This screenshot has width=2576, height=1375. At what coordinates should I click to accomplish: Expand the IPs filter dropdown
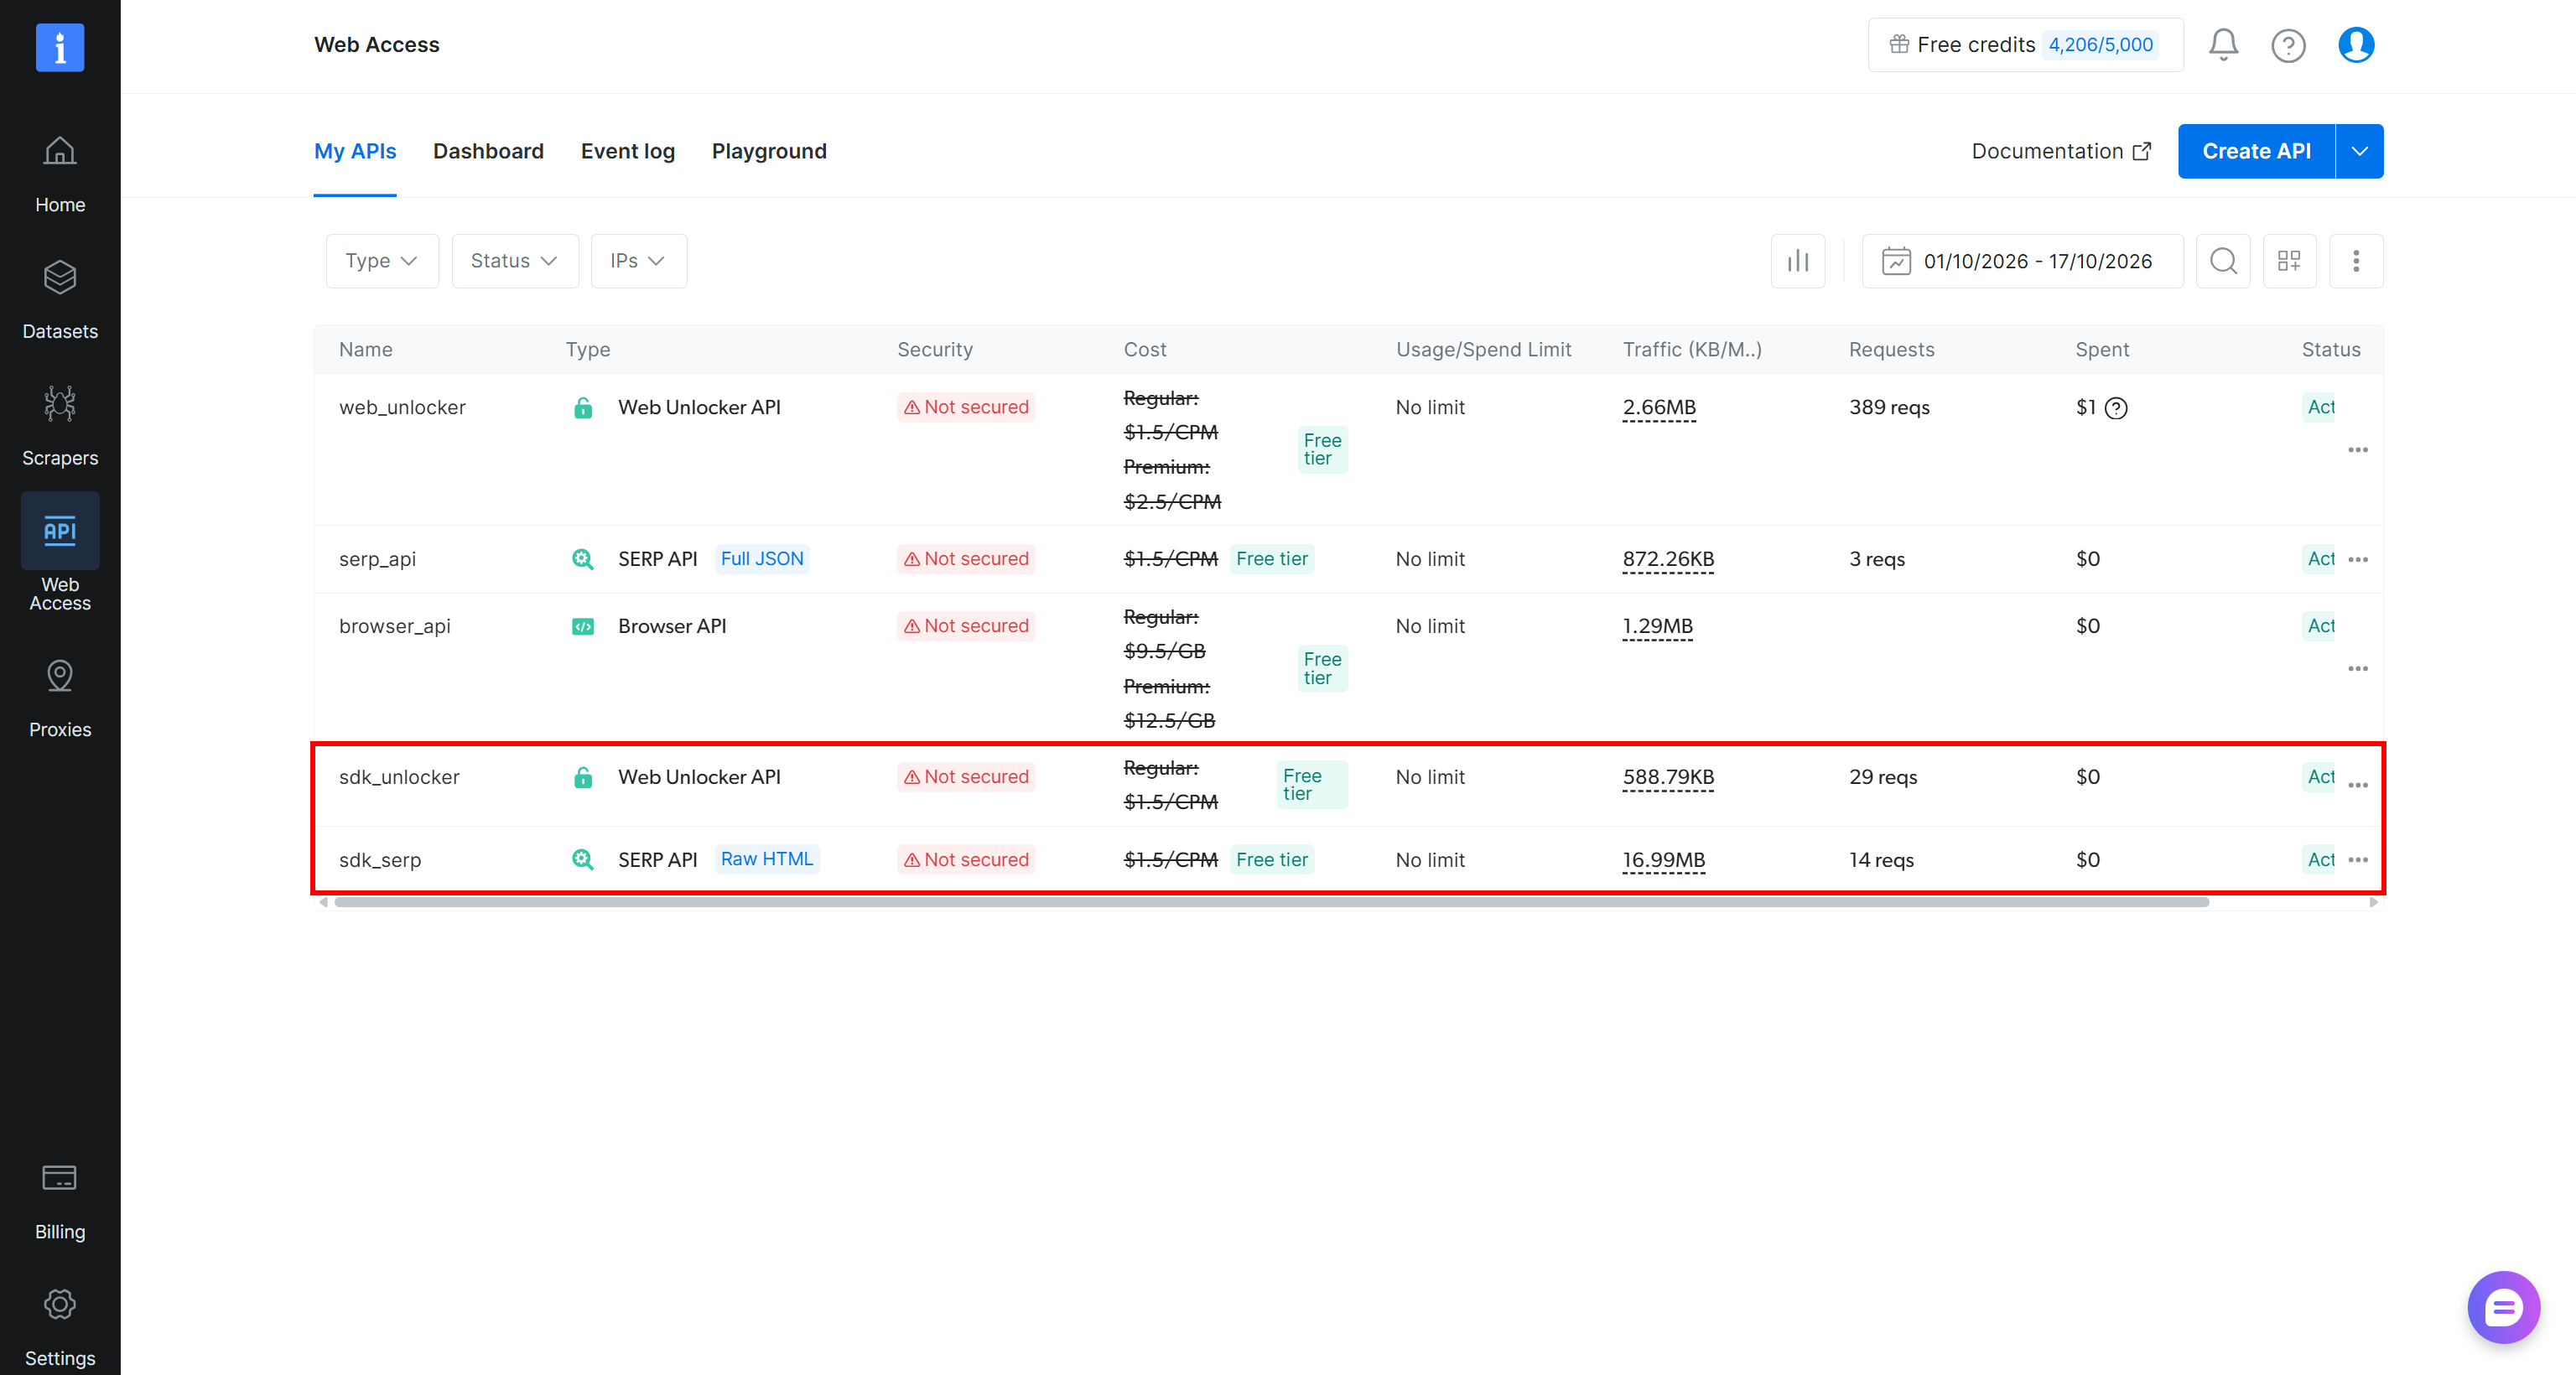pyautogui.click(x=639, y=261)
